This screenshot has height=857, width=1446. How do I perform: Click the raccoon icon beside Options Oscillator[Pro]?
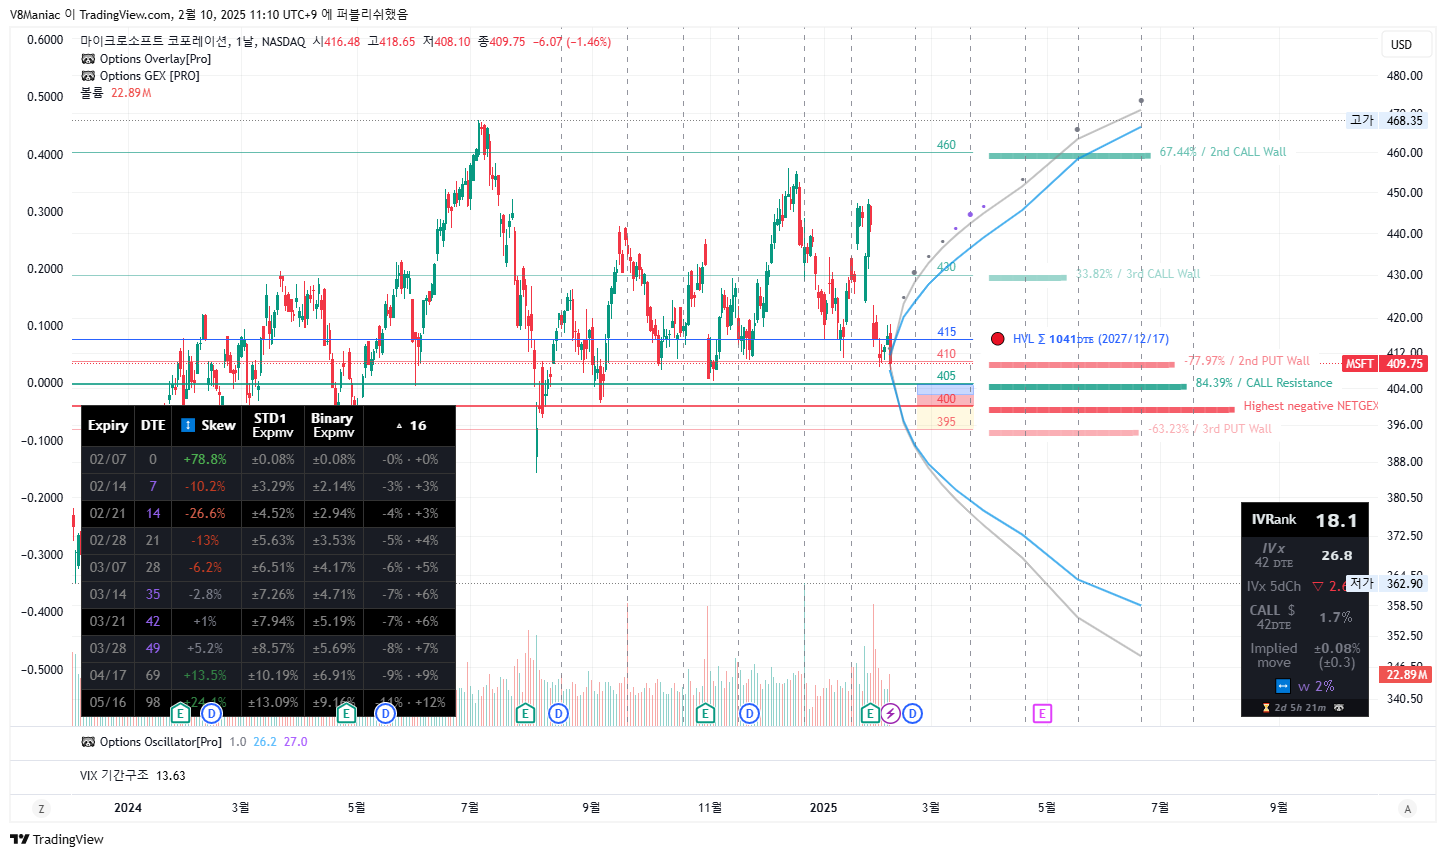tap(88, 742)
